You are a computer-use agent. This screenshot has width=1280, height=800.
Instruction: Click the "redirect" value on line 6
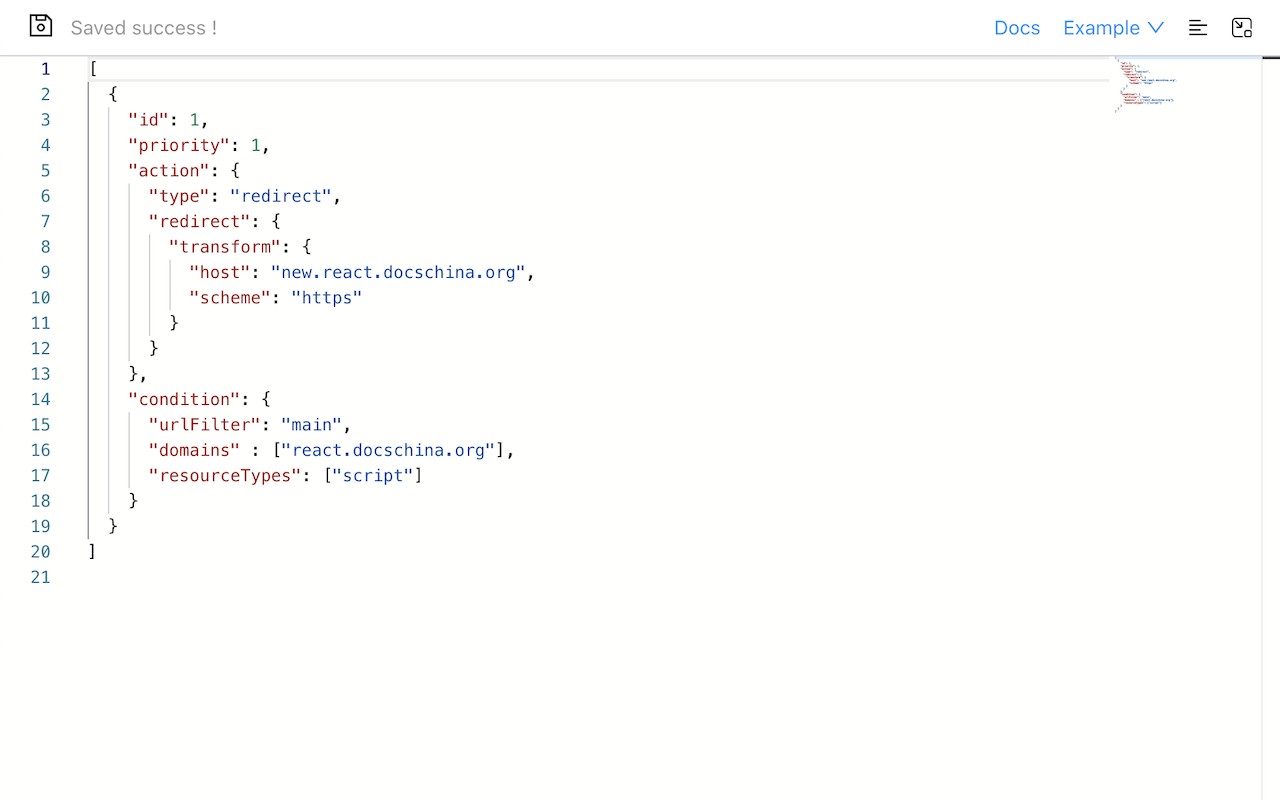pyautogui.click(x=281, y=196)
